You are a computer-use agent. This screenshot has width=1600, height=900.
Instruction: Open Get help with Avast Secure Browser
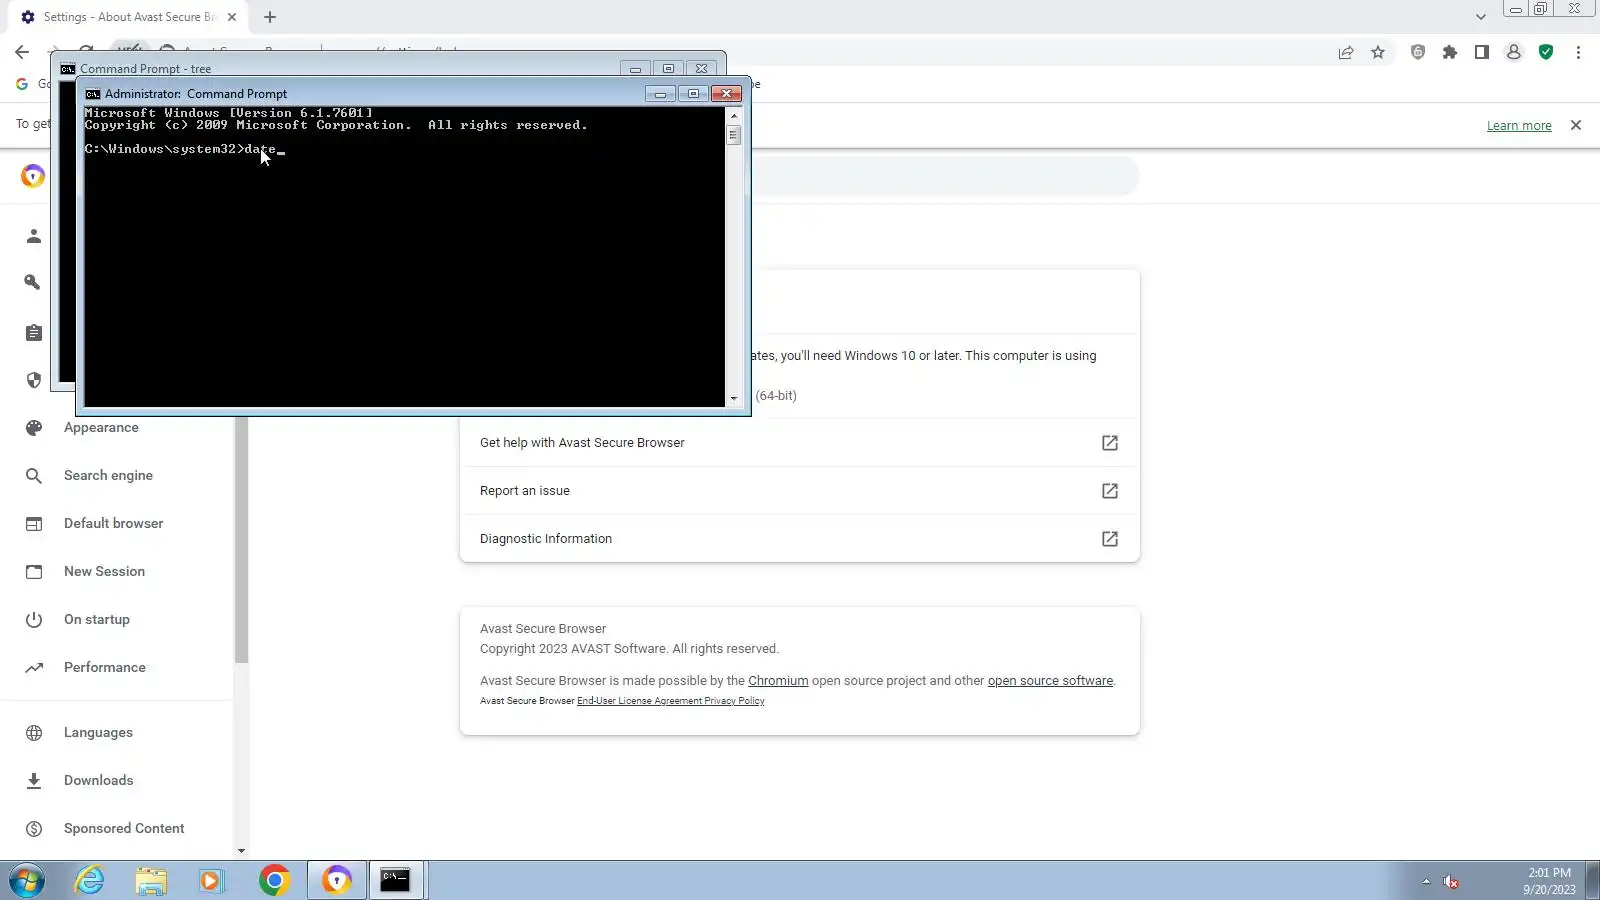click(799, 443)
